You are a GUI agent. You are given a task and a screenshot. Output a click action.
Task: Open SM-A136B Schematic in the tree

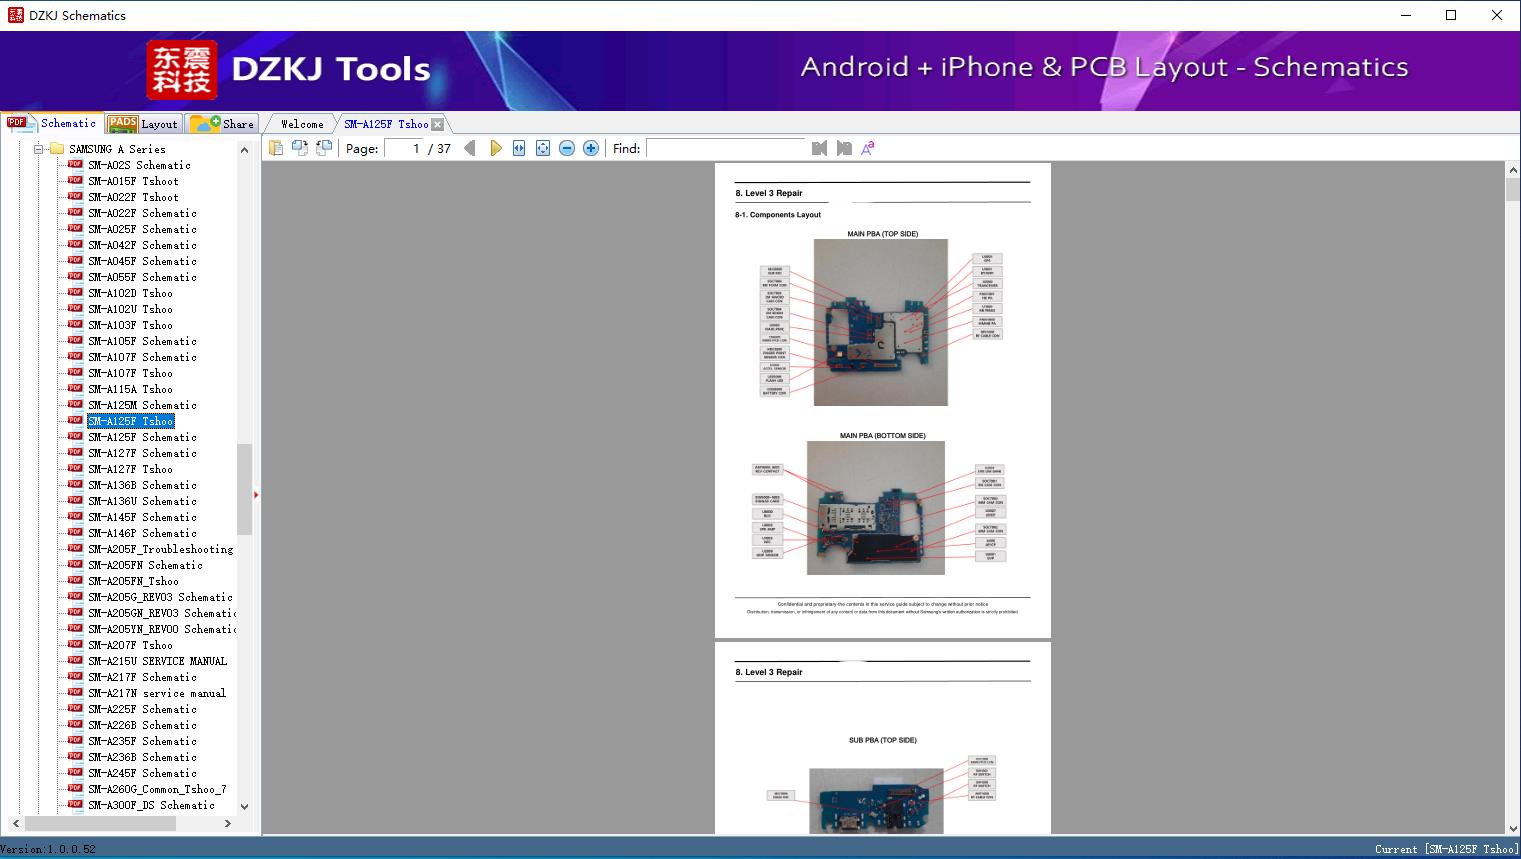click(142, 485)
